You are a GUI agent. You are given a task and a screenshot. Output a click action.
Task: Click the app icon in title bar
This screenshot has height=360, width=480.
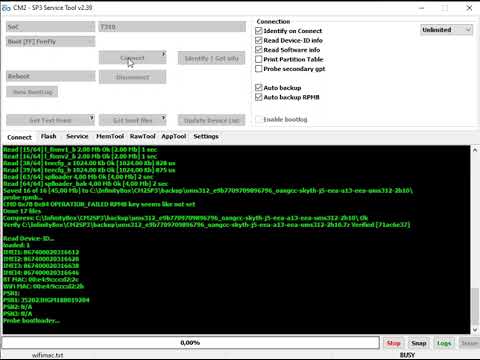(6, 8)
